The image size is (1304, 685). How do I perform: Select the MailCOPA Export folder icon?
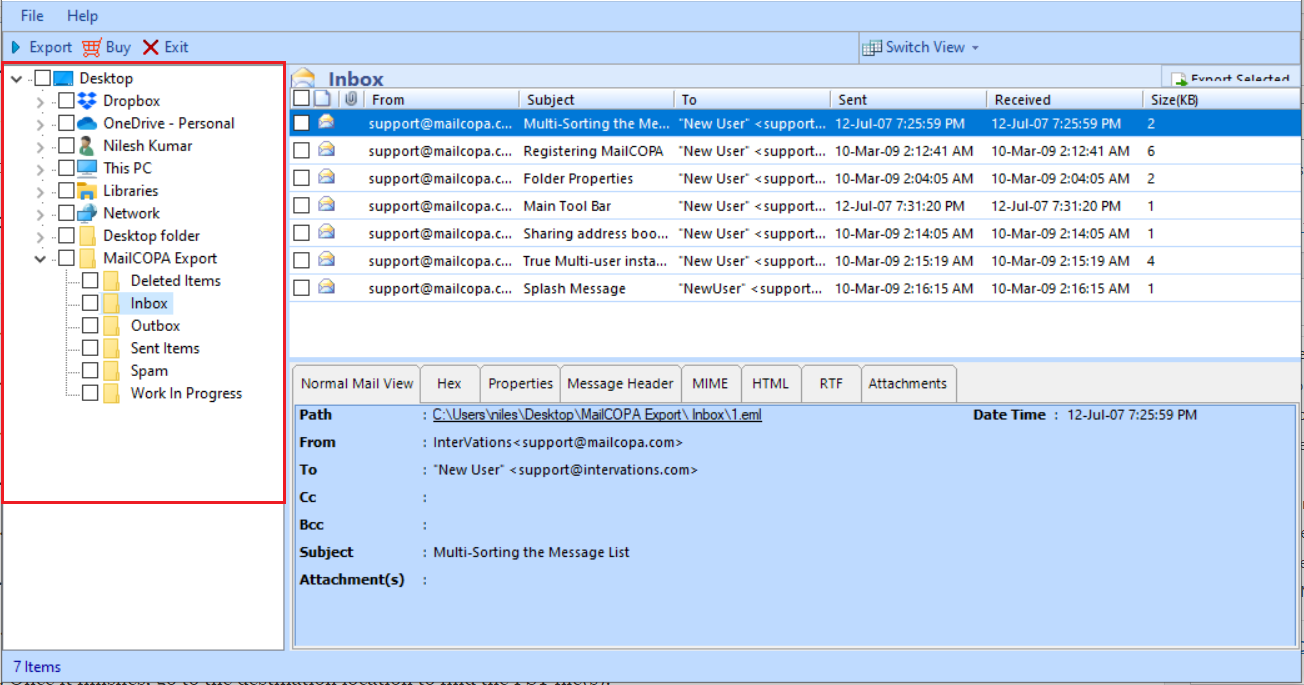click(x=87, y=258)
